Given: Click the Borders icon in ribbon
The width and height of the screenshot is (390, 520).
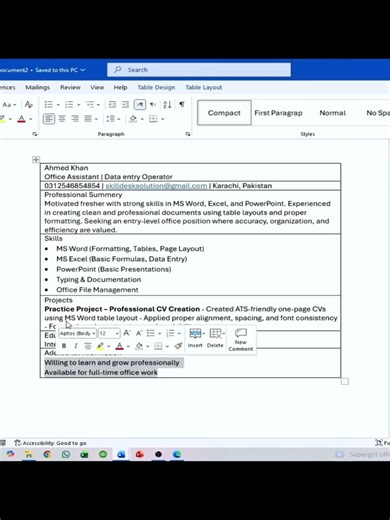Looking at the screenshot, I should pos(153,119).
